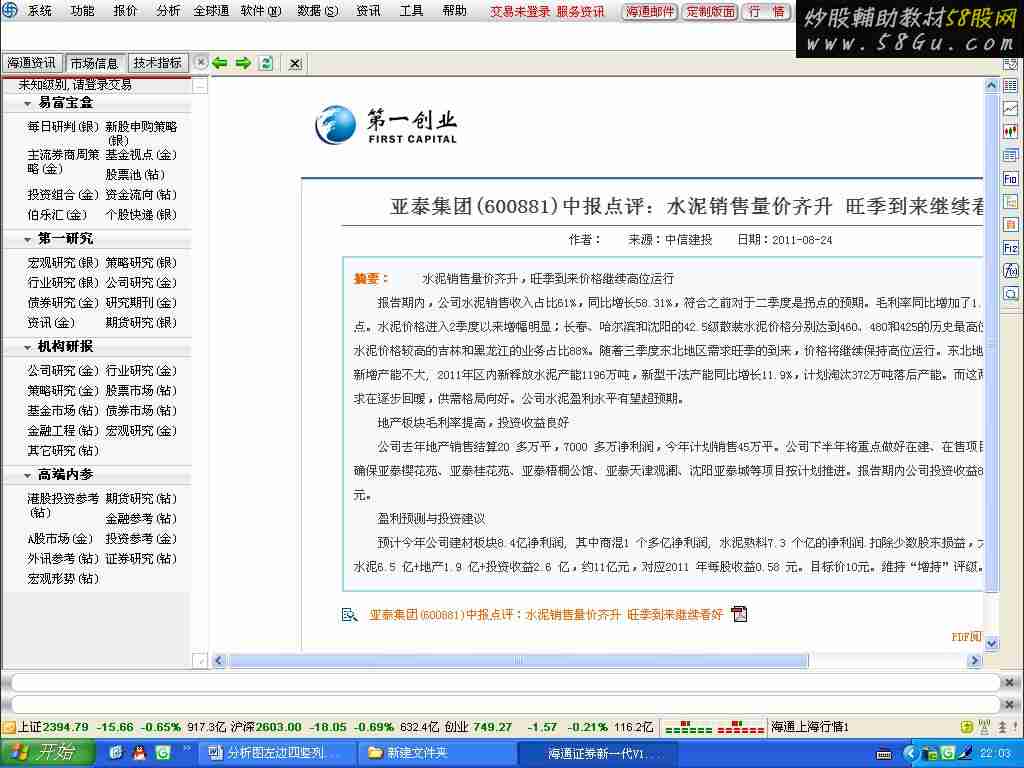
Task: Click the sidebar icon below the fx icon
Action: coord(1010,294)
